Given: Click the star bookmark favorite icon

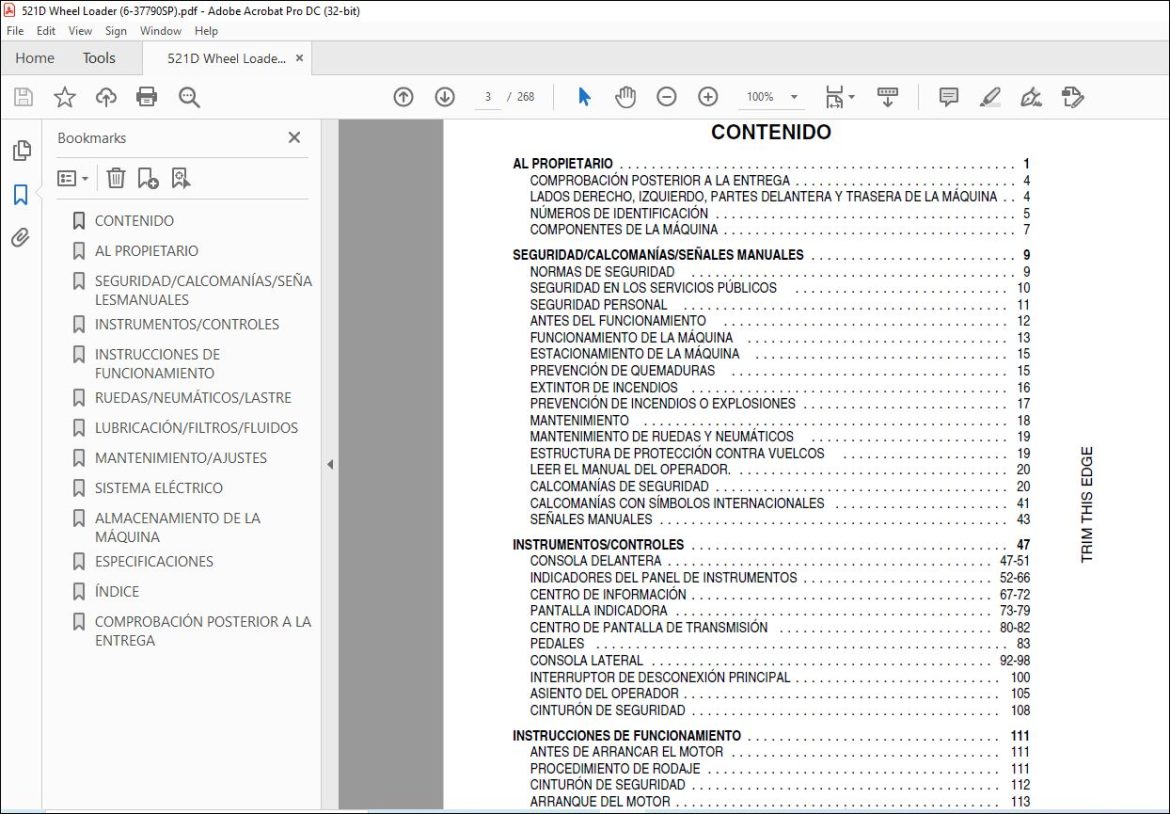Looking at the screenshot, I should 65,97.
